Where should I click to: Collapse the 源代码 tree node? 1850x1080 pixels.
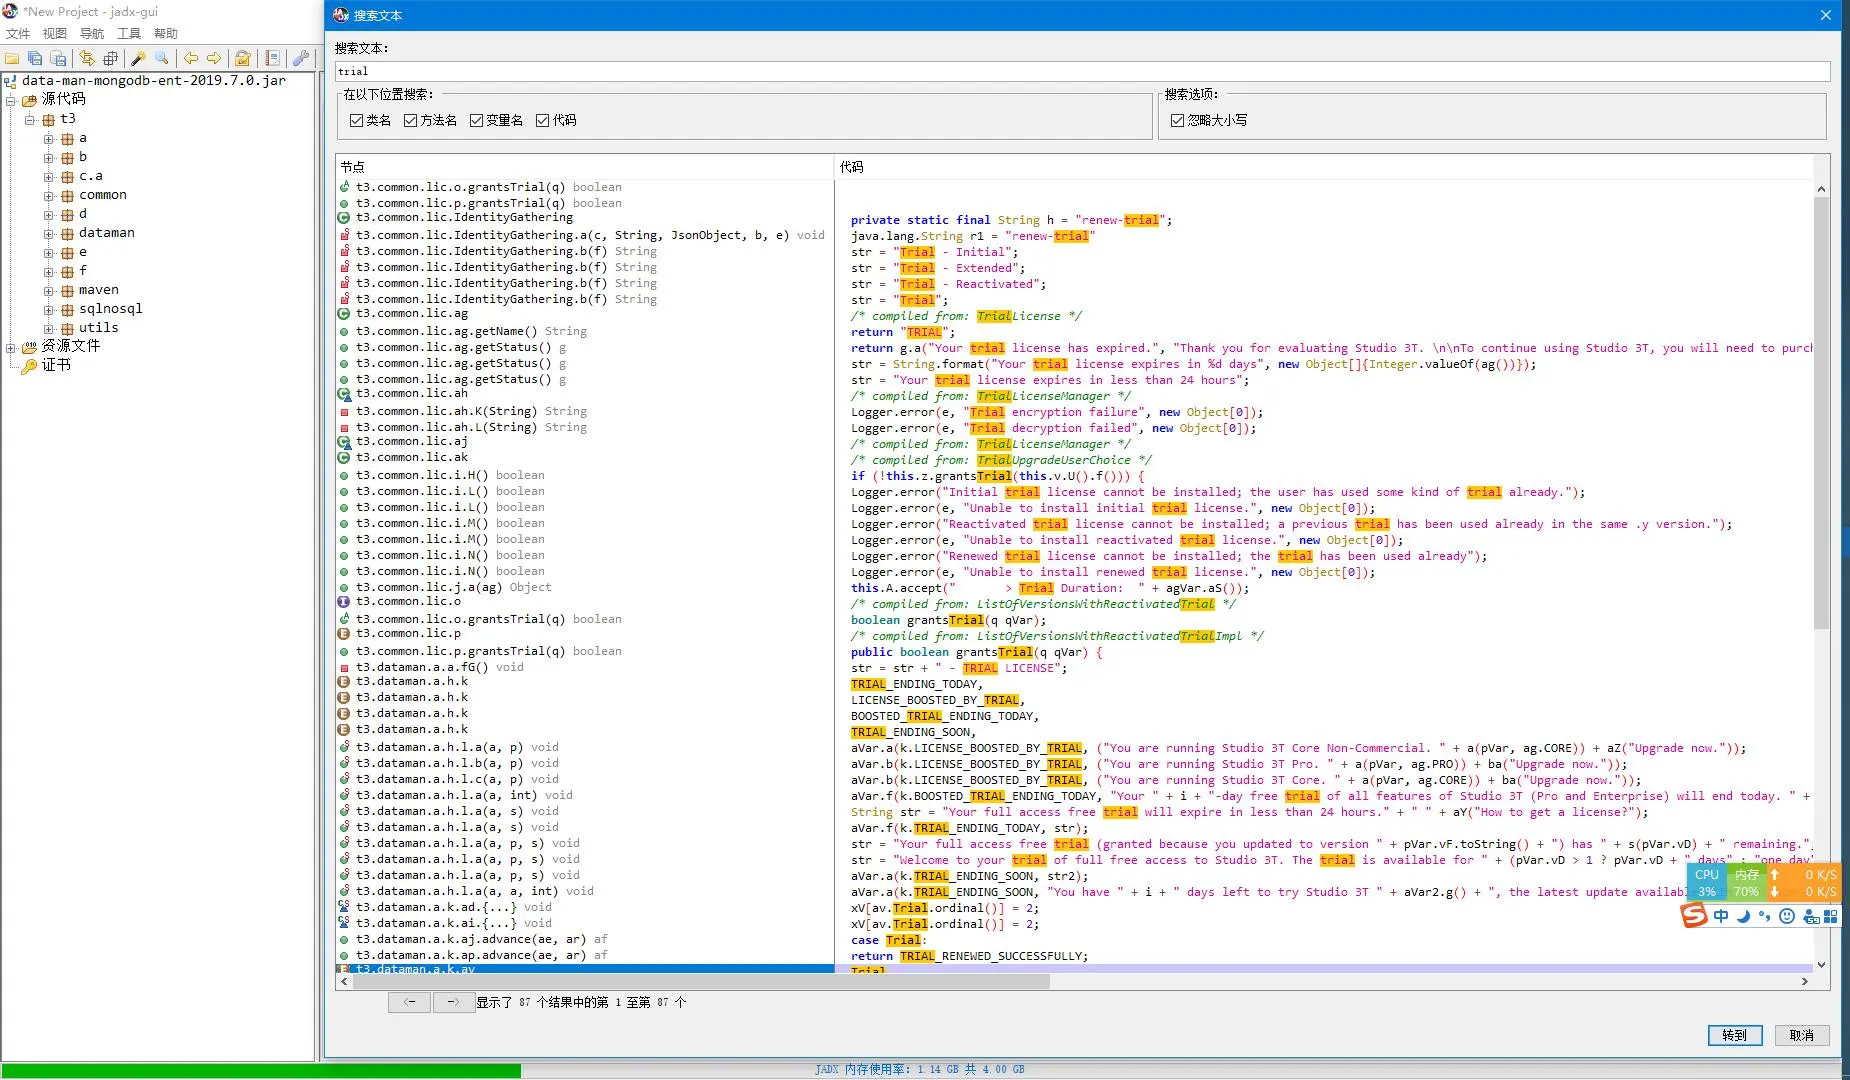[x=10, y=100]
